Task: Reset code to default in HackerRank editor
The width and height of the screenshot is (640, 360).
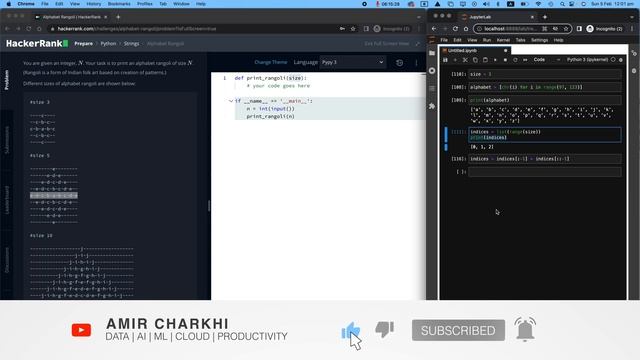Action: tap(399, 62)
